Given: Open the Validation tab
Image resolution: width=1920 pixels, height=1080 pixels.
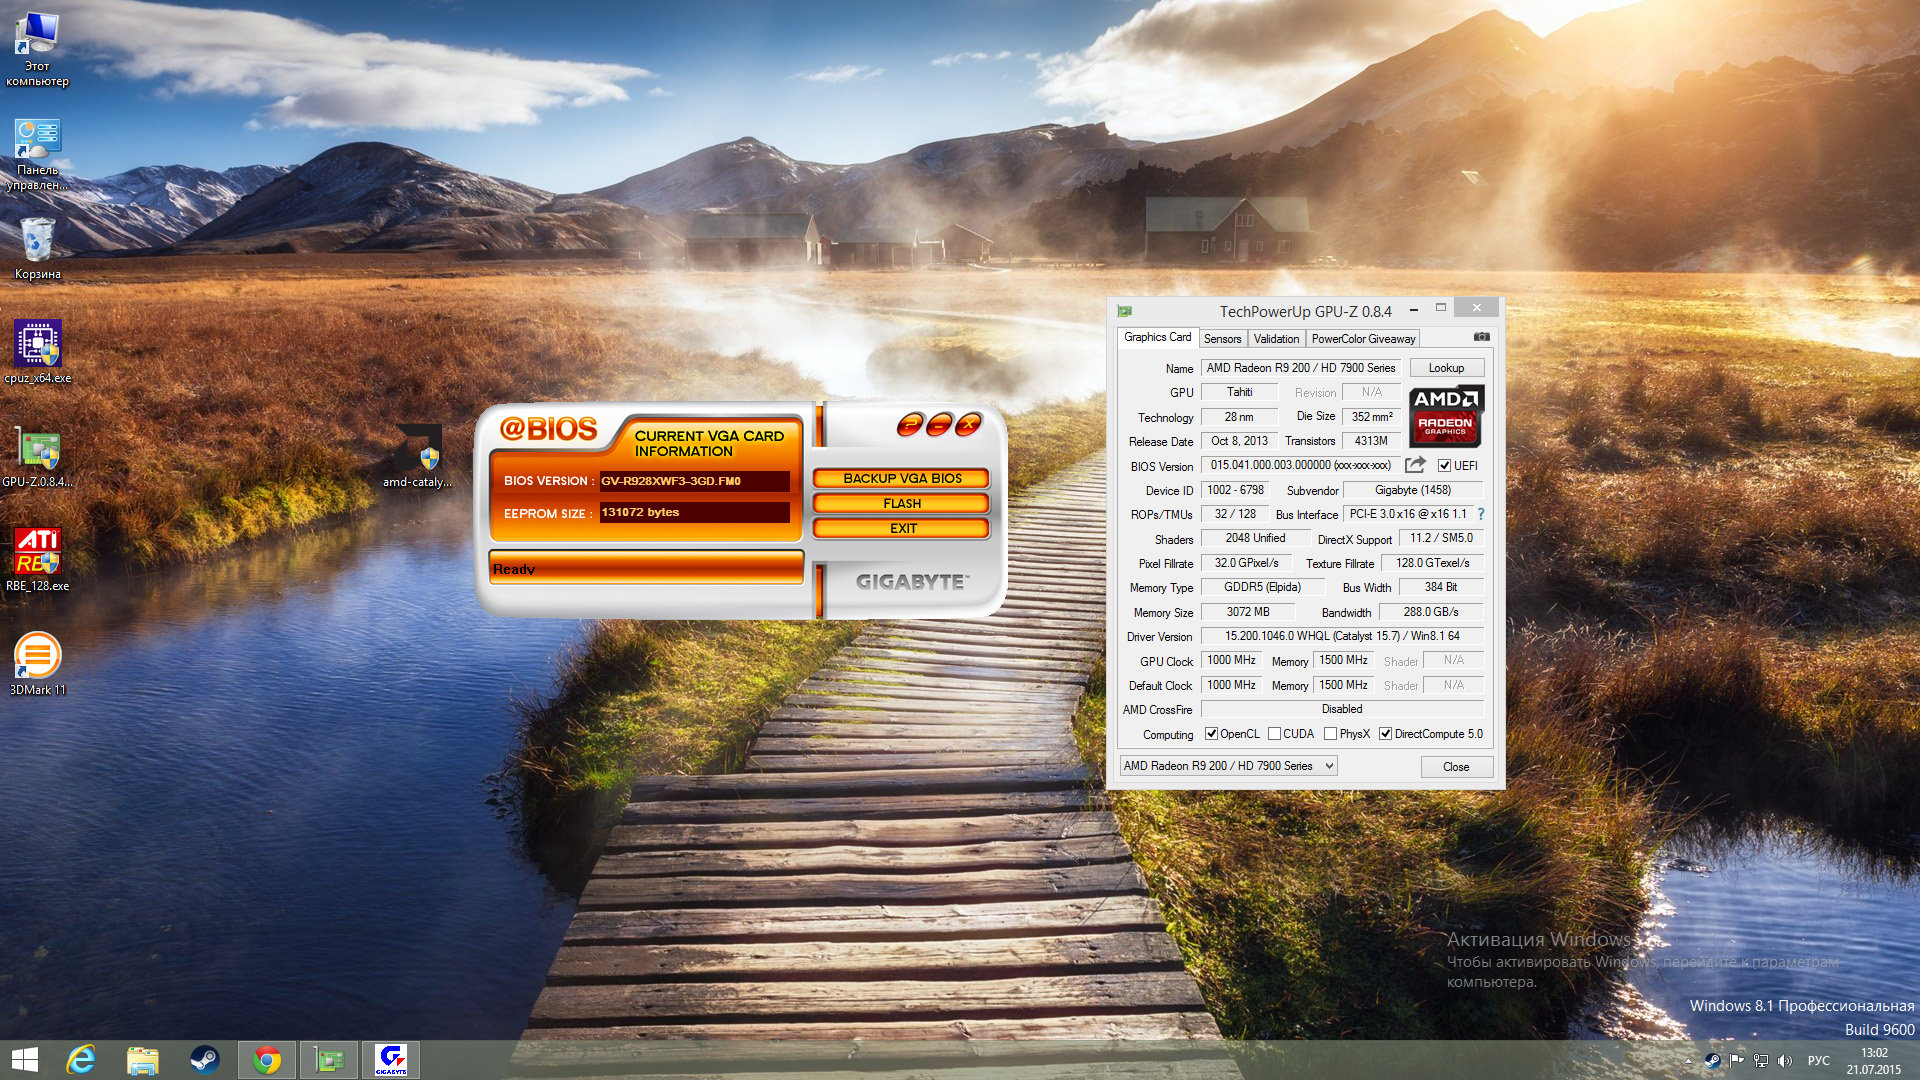Looking at the screenshot, I should click(x=1276, y=339).
